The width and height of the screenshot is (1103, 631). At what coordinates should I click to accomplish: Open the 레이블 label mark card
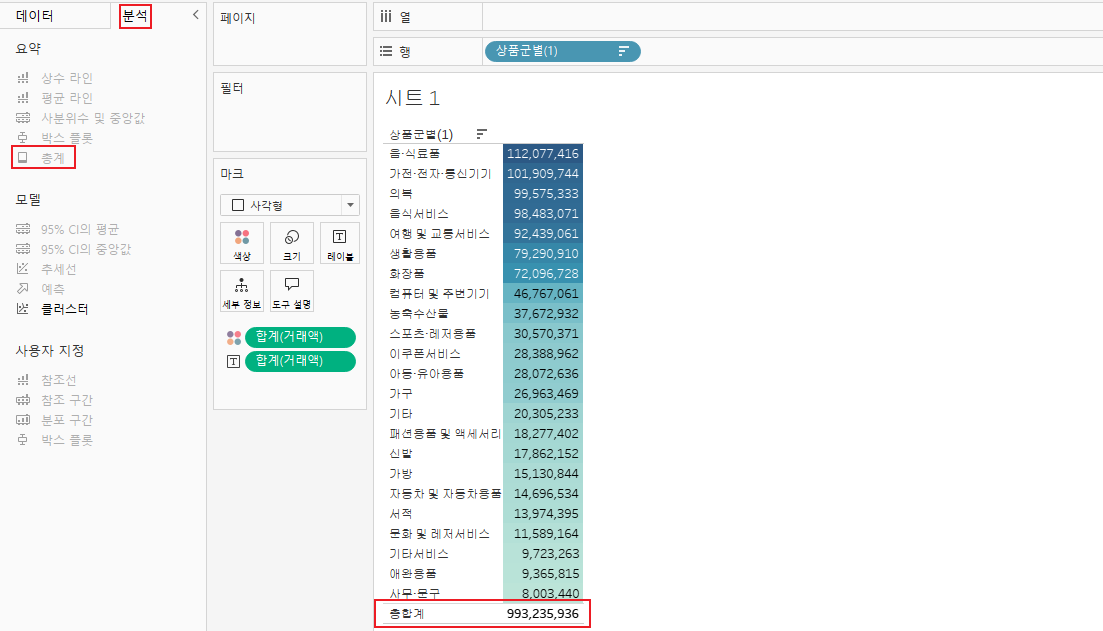[340, 243]
